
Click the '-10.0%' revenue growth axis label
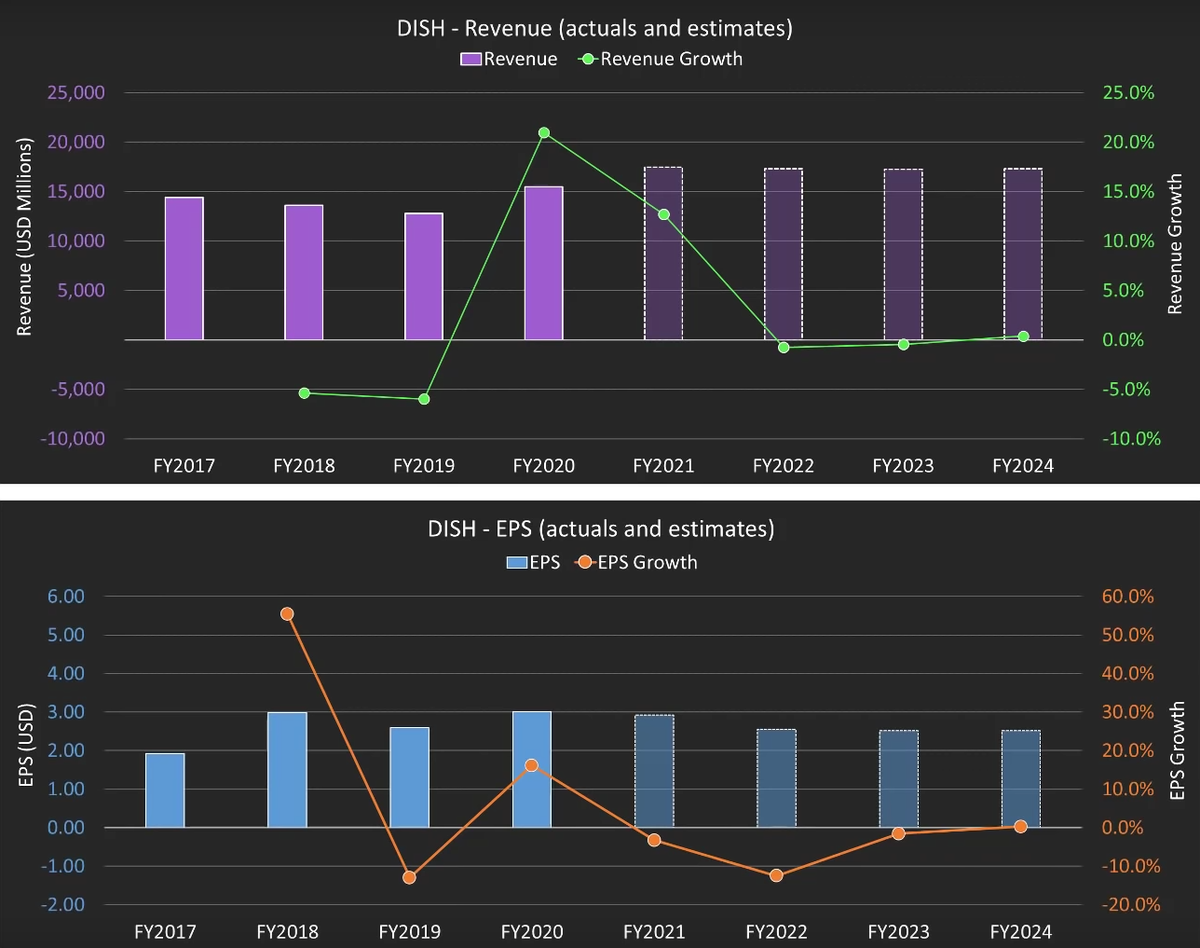coord(1130,439)
